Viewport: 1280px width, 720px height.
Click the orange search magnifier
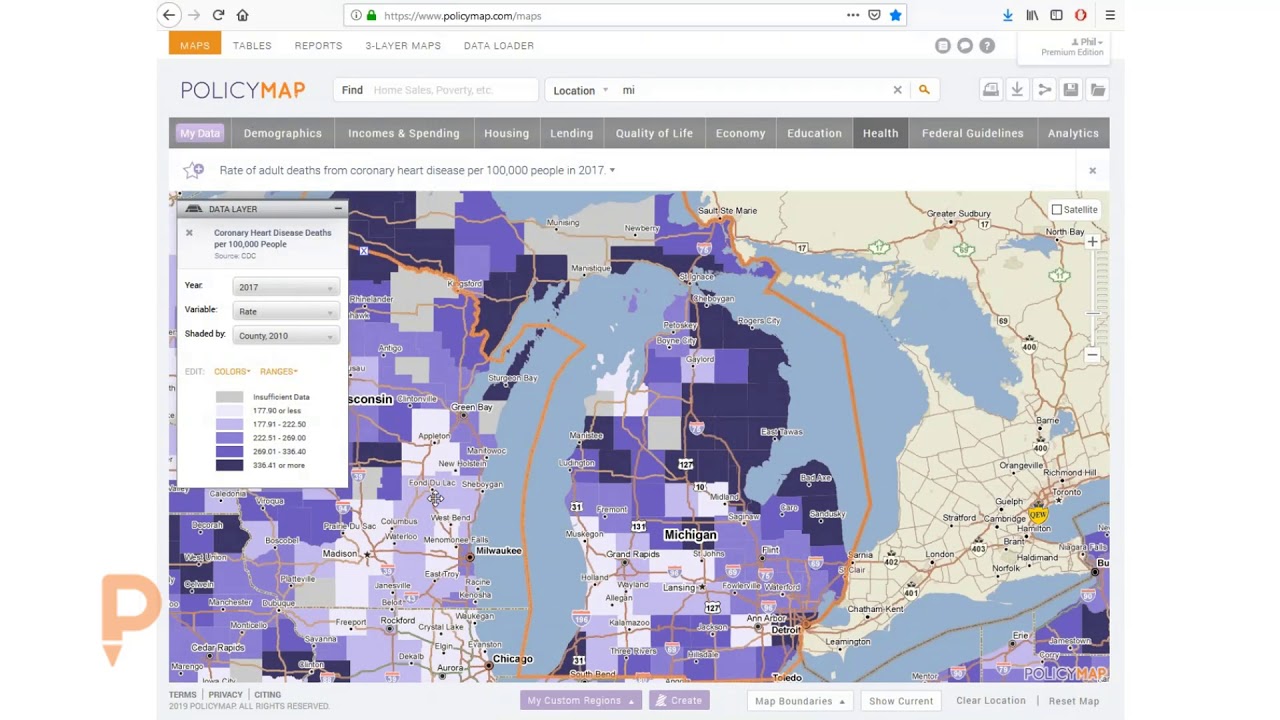pyautogui.click(x=924, y=90)
